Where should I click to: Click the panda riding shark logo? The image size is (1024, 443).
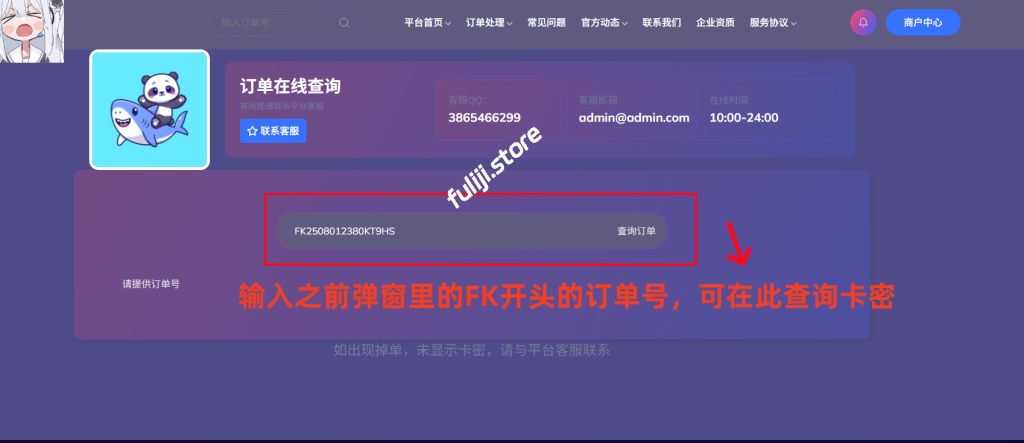point(150,110)
